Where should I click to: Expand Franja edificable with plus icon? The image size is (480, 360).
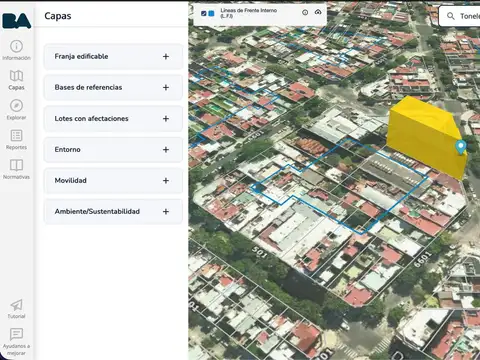point(166,56)
